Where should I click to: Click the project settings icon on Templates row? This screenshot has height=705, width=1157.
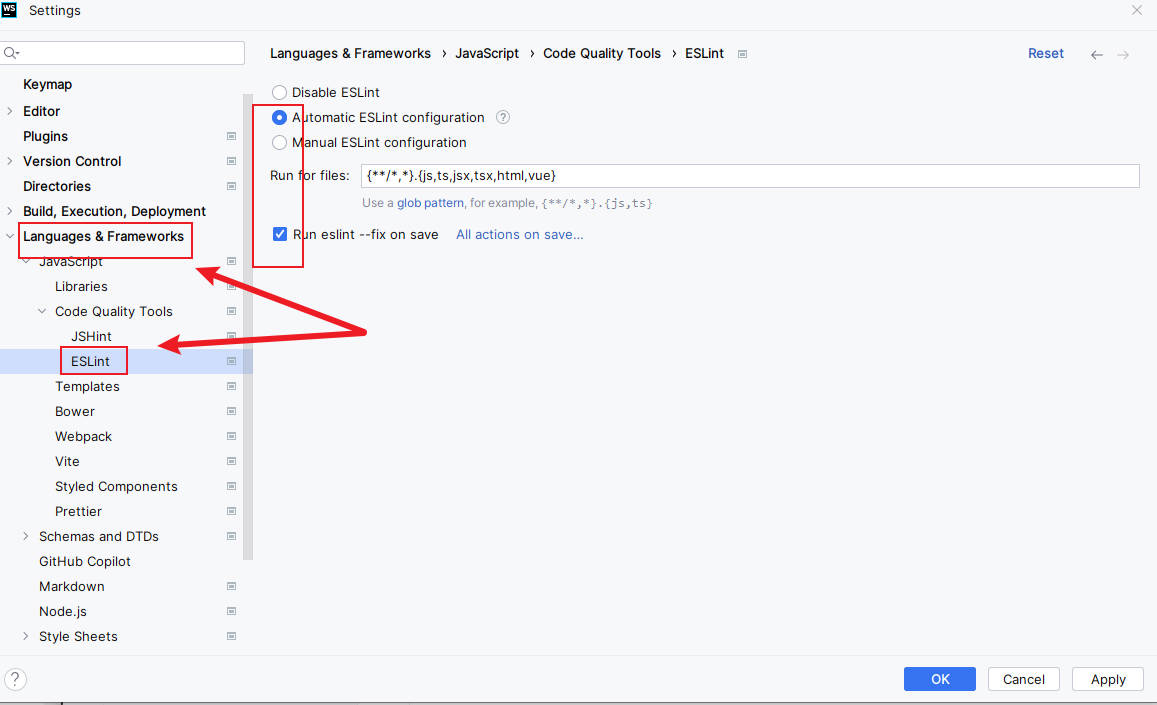pyautogui.click(x=231, y=387)
